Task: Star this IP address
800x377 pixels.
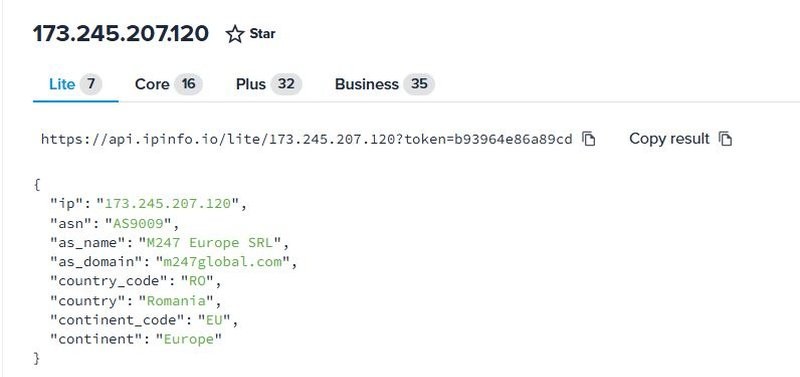Action: point(251,34)
